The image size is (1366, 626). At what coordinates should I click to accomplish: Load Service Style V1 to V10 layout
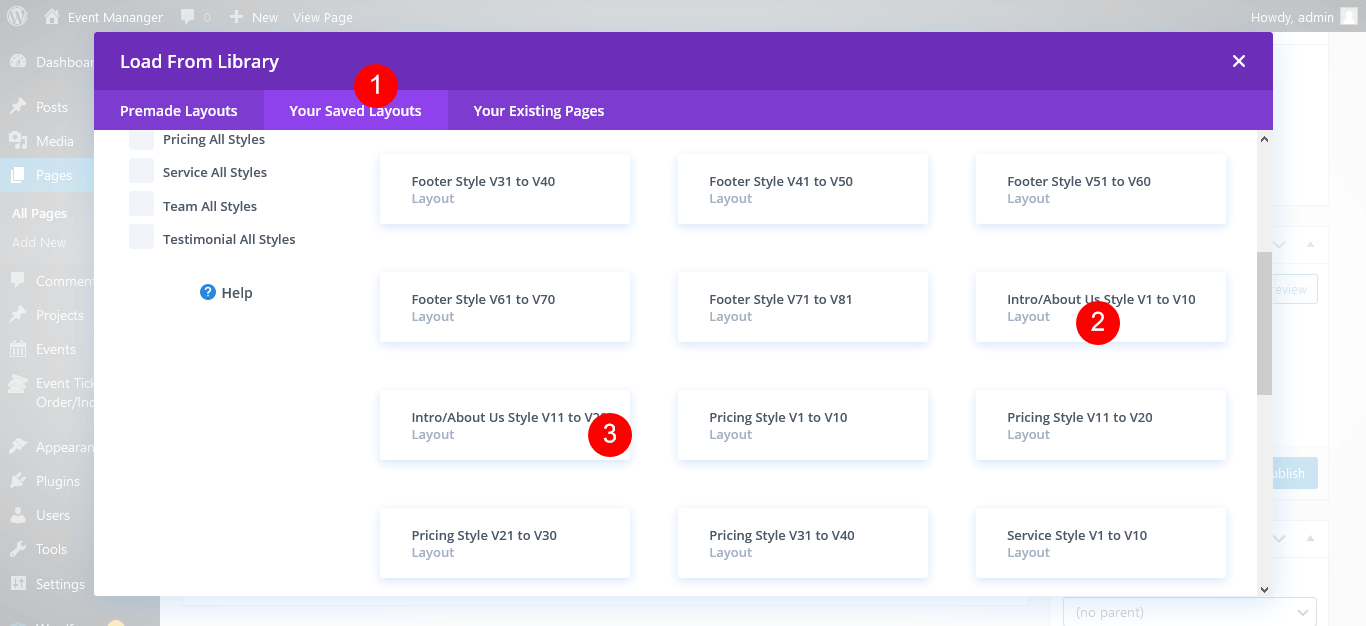[1101, 543]
